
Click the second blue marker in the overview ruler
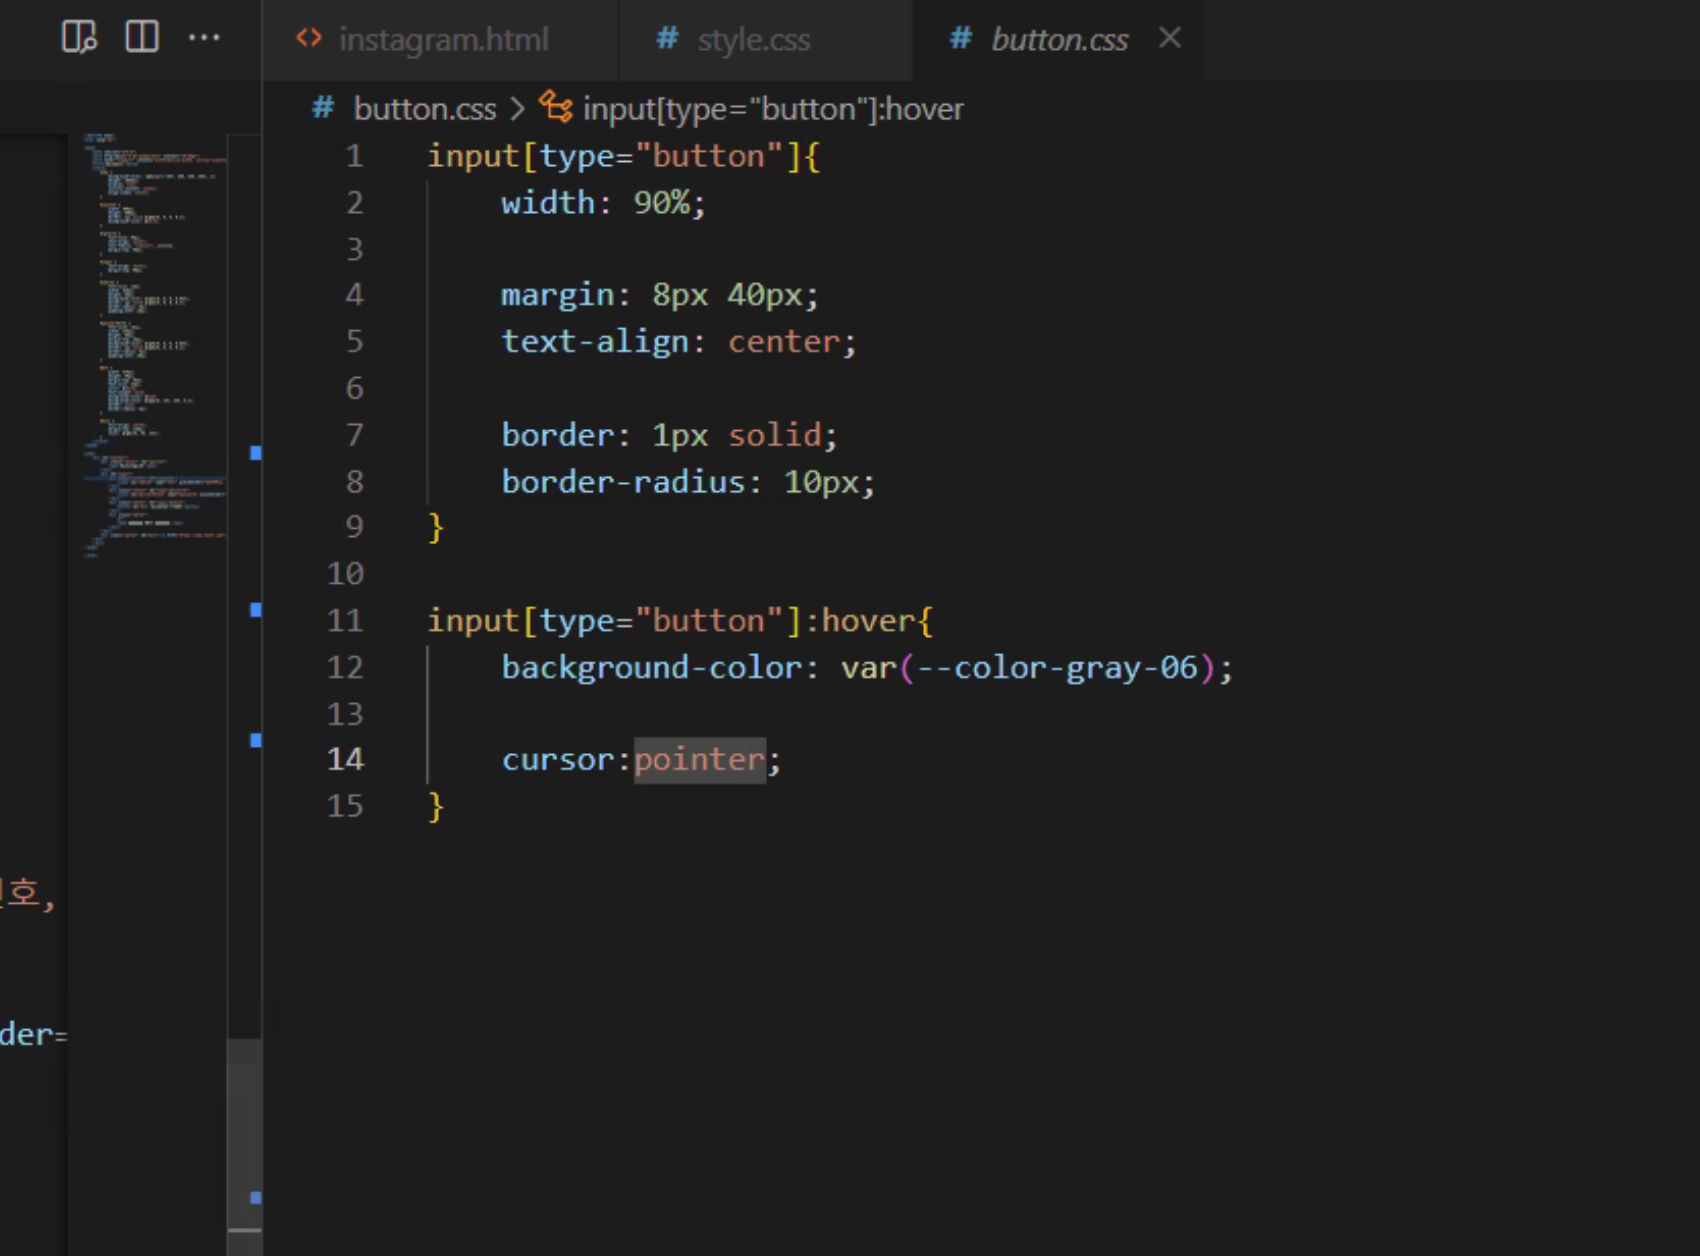click(x=256, y=610)
